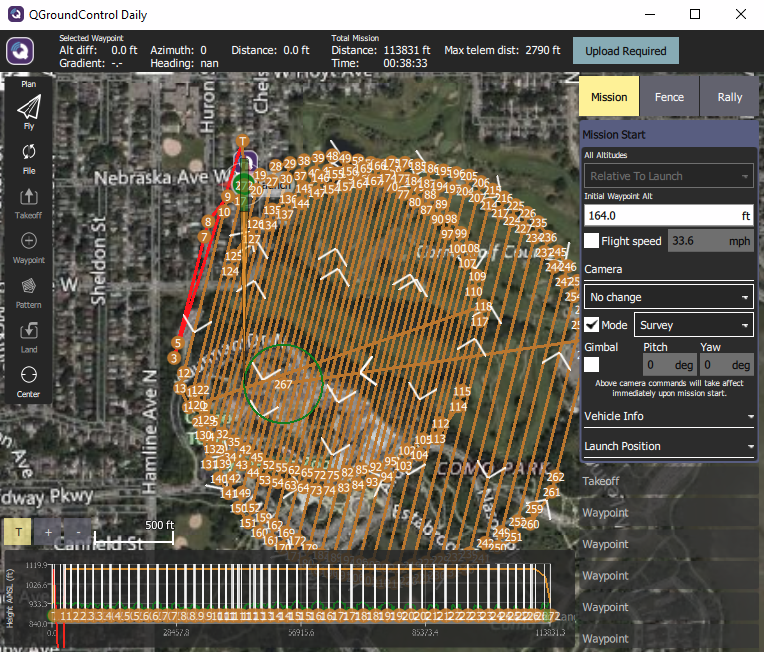Select waypoint 262 marker on map
Image resolution: width=764 pixels, height=652 pixels.
(555, 477)
